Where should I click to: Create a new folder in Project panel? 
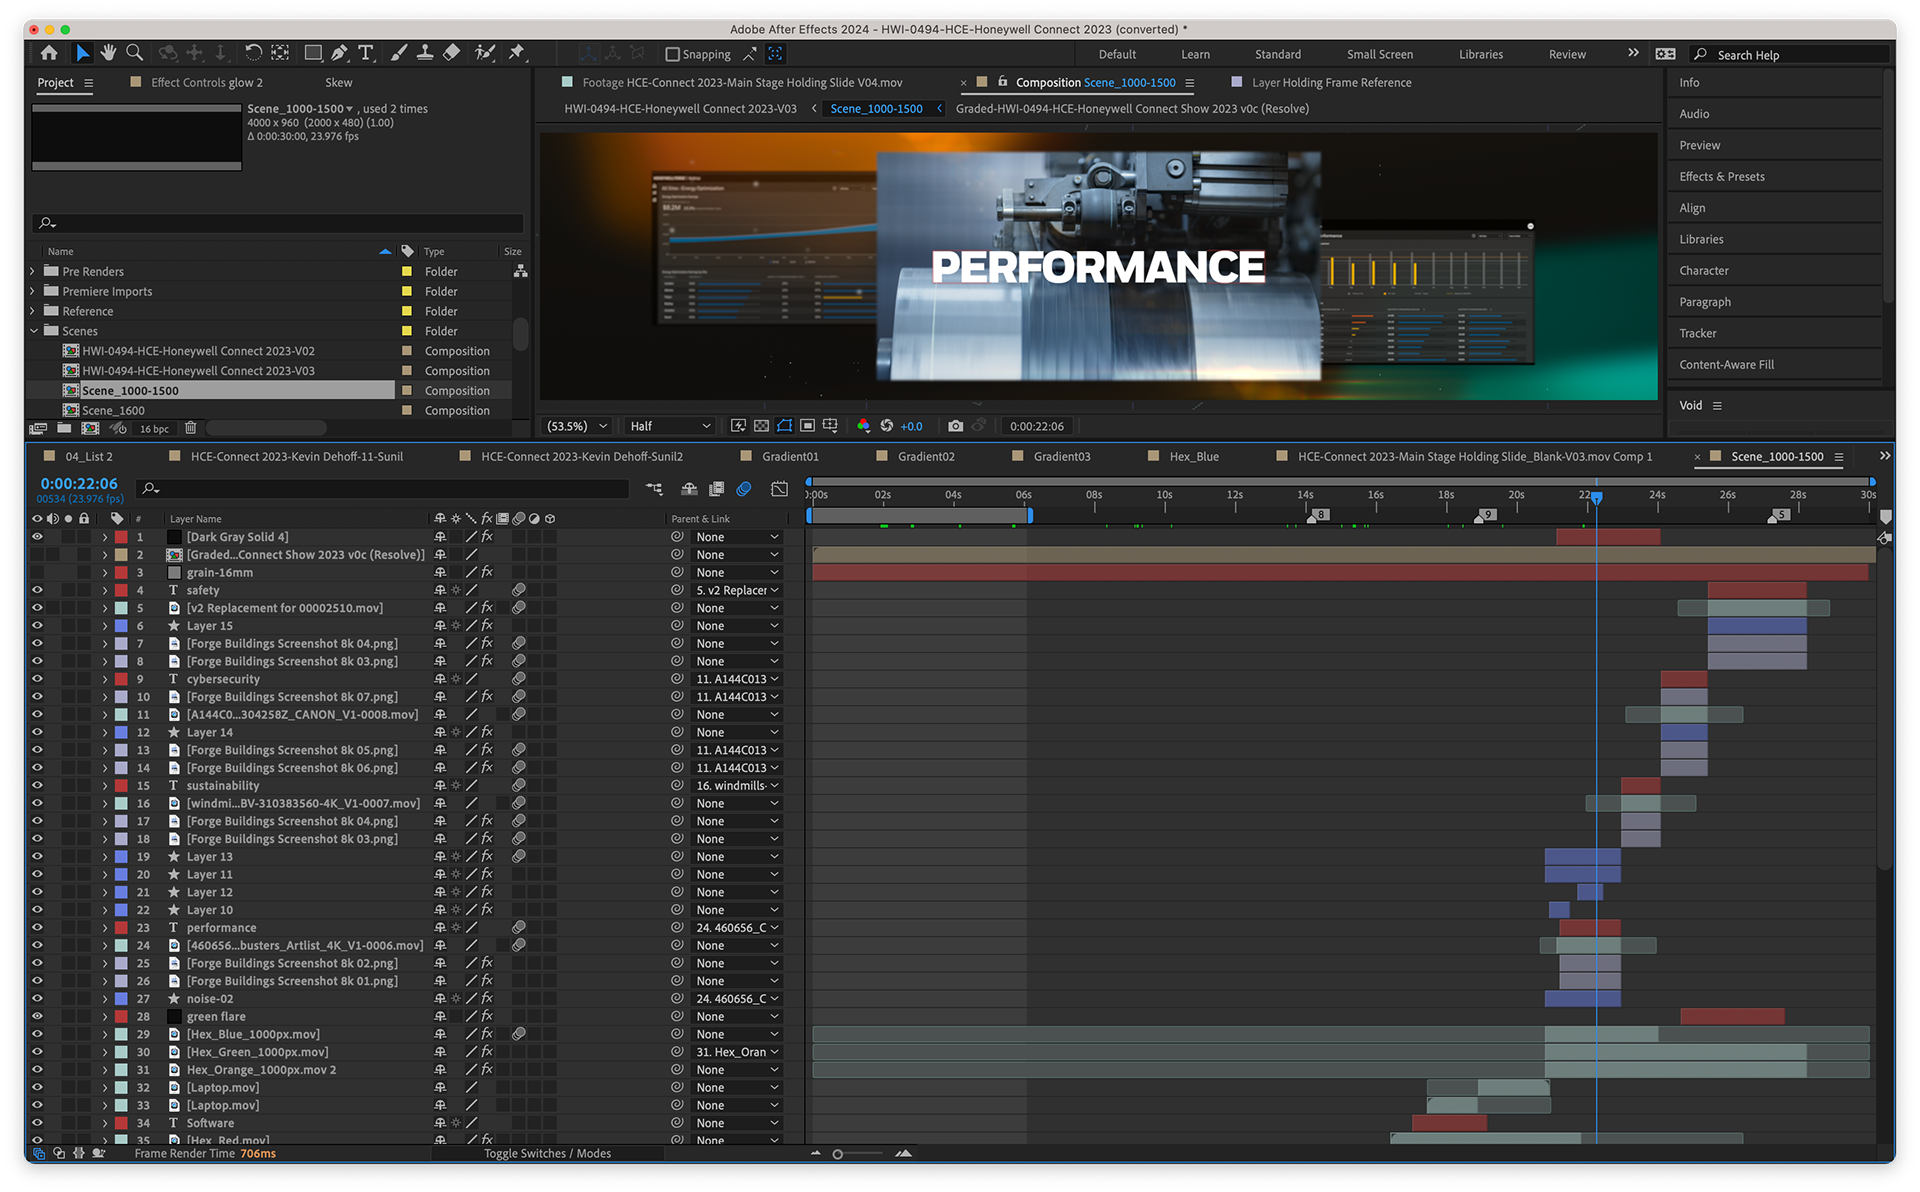point(64,428)
